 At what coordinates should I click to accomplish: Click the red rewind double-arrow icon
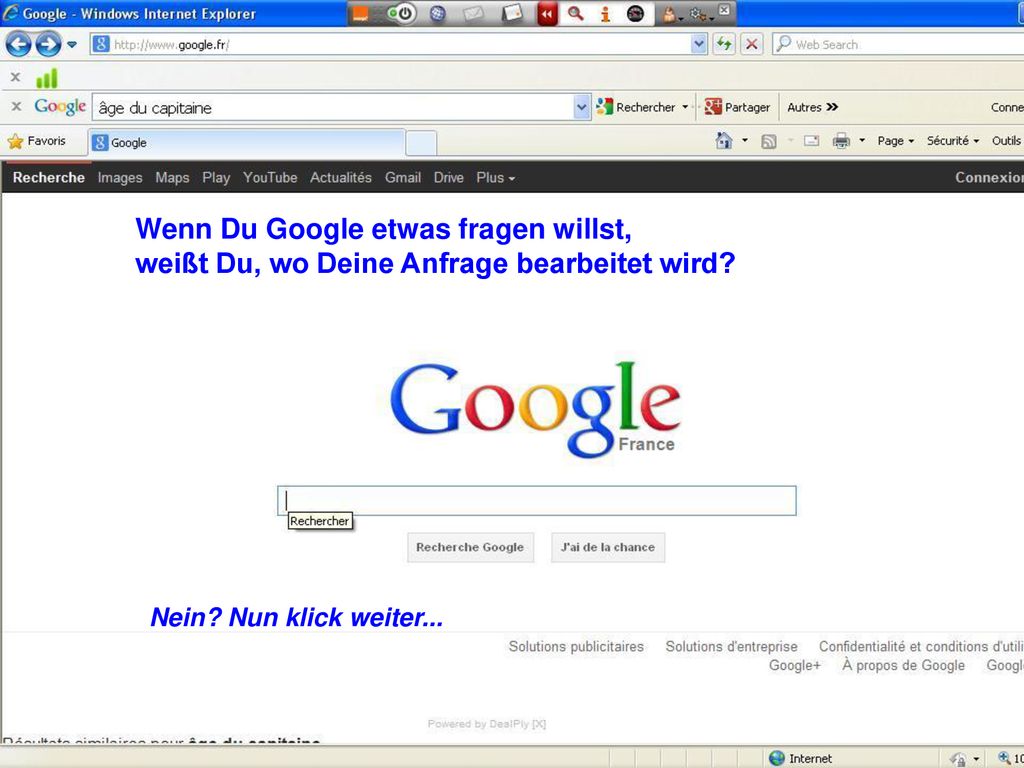click(x=547, y=14)
